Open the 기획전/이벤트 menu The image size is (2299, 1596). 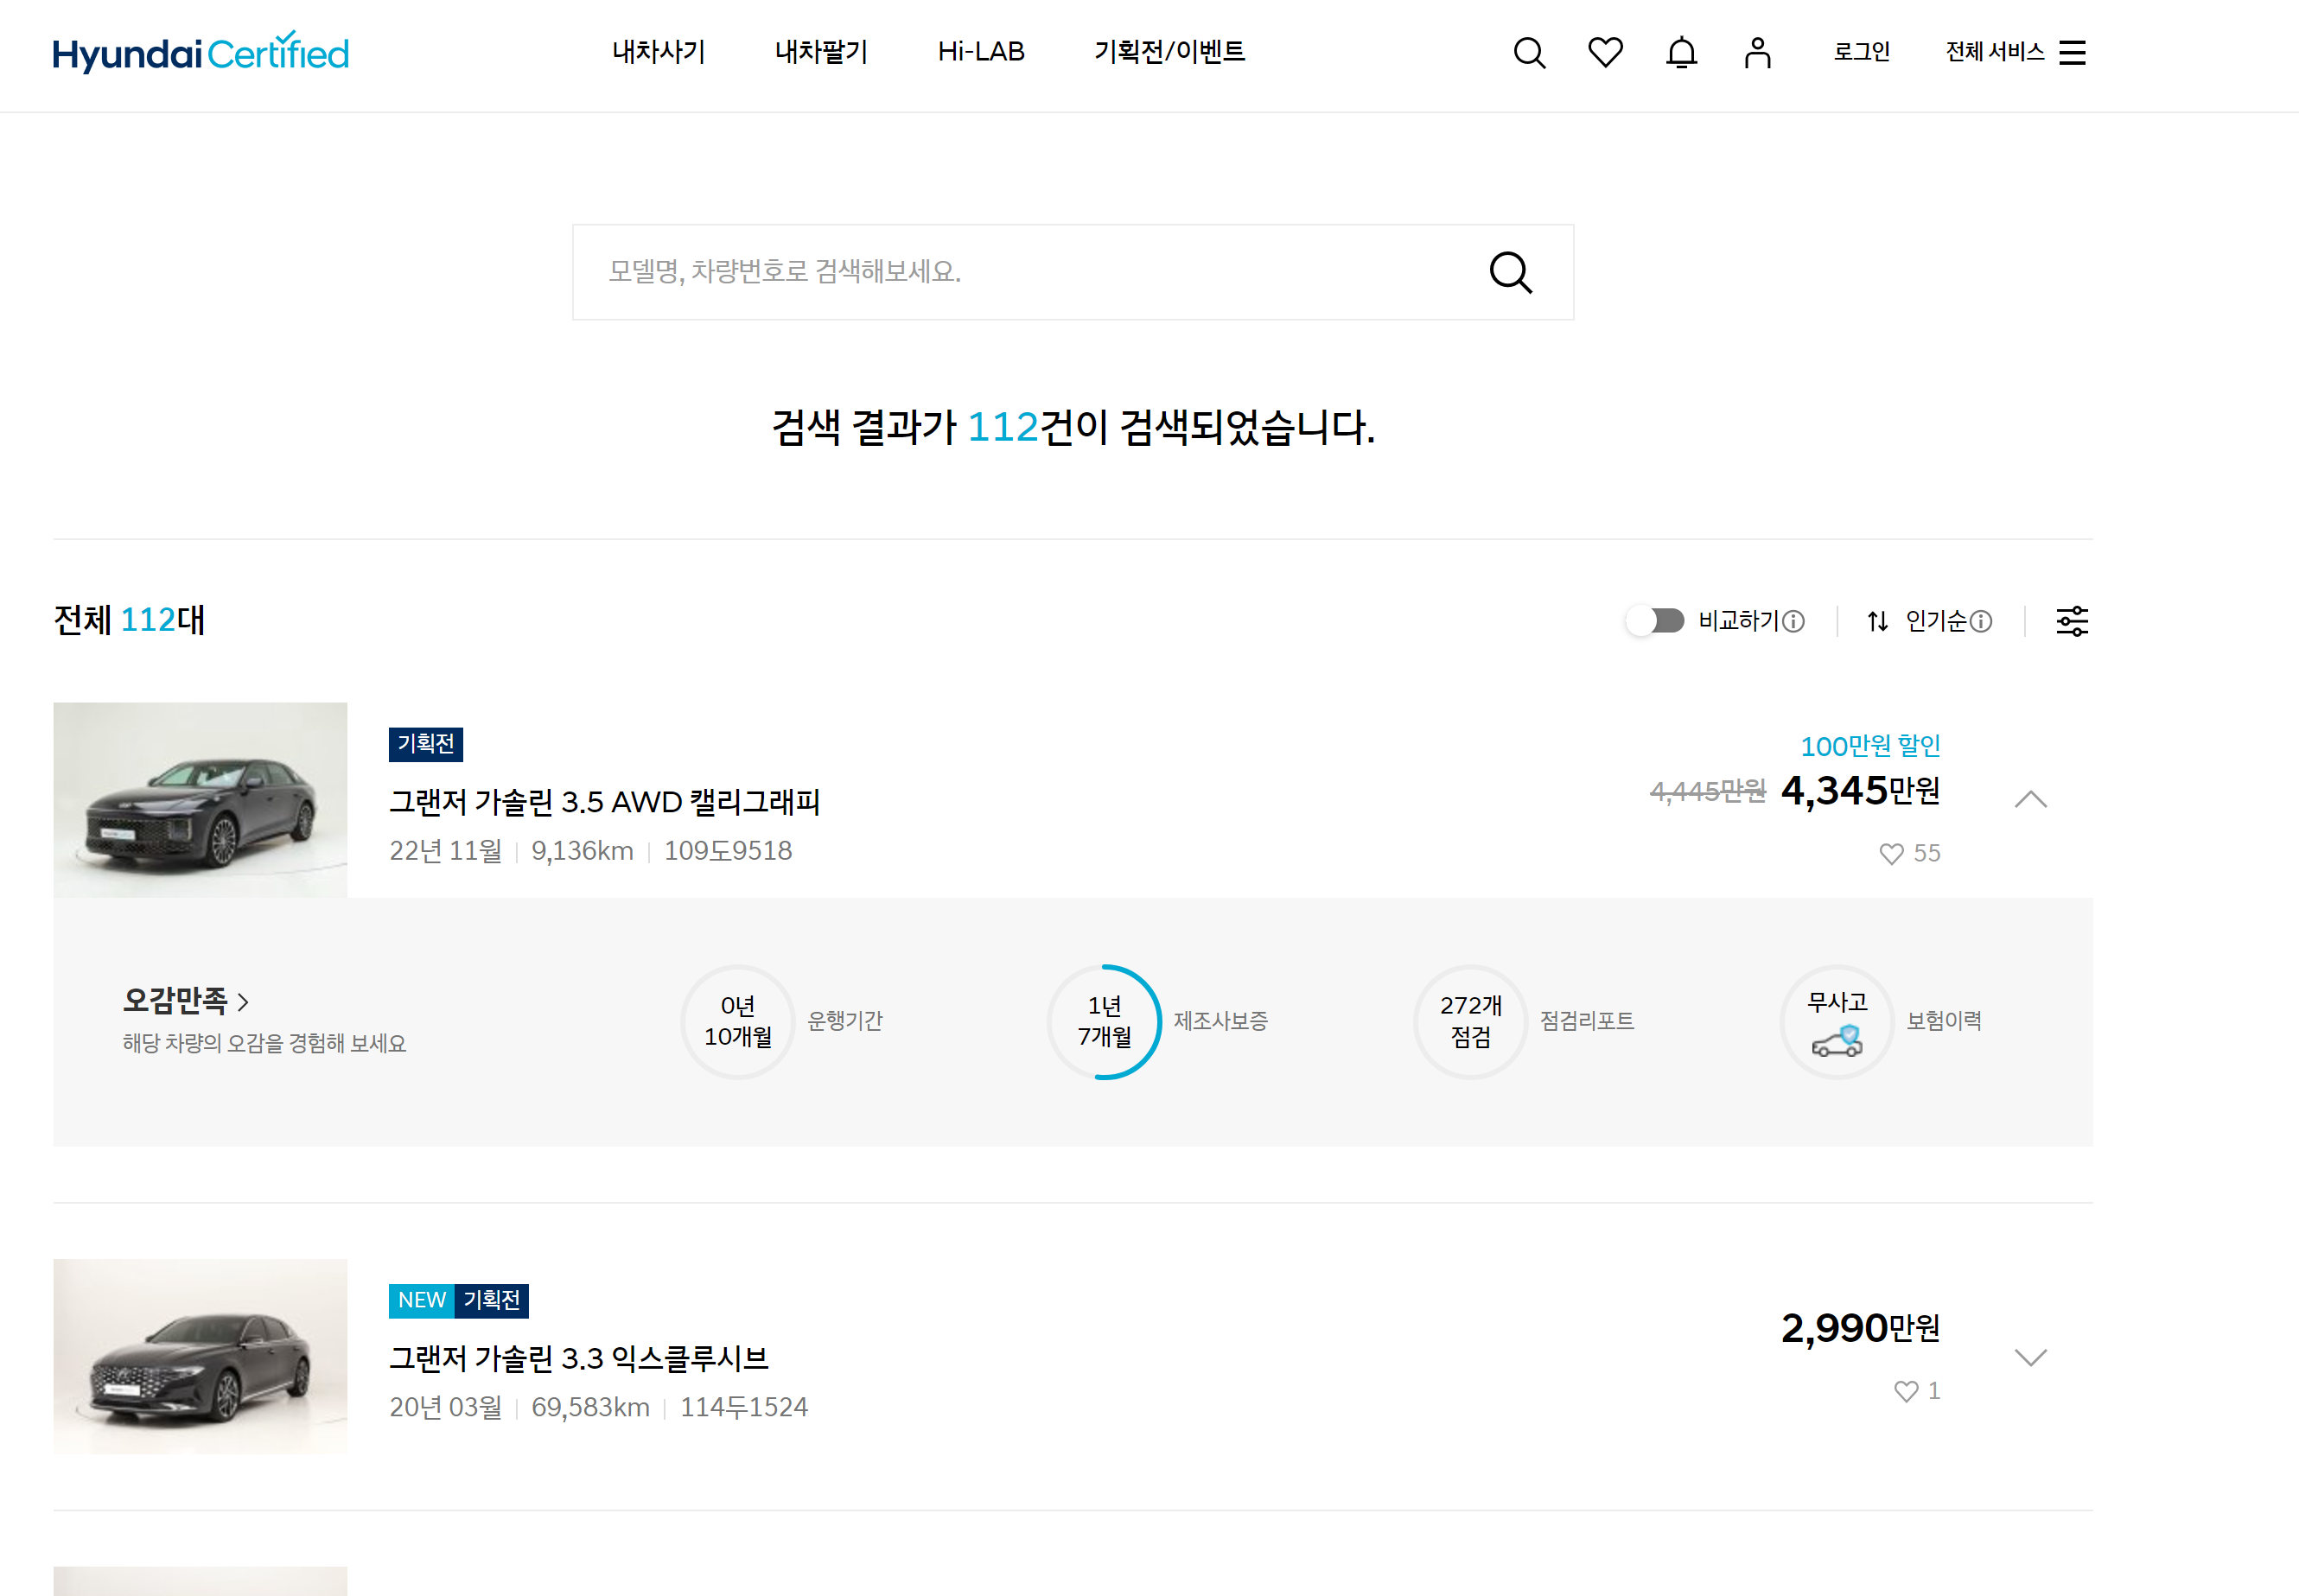click(x=1169, y=52)
